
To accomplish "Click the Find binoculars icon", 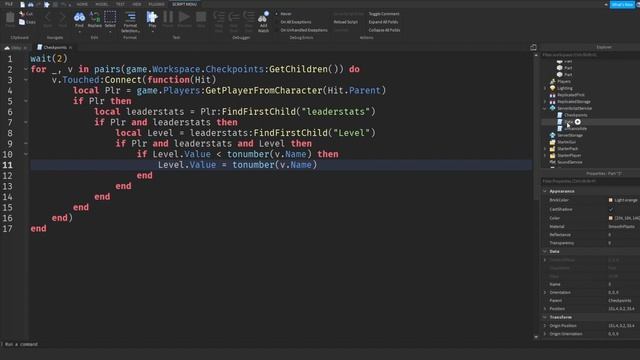I will pos(79,17).
